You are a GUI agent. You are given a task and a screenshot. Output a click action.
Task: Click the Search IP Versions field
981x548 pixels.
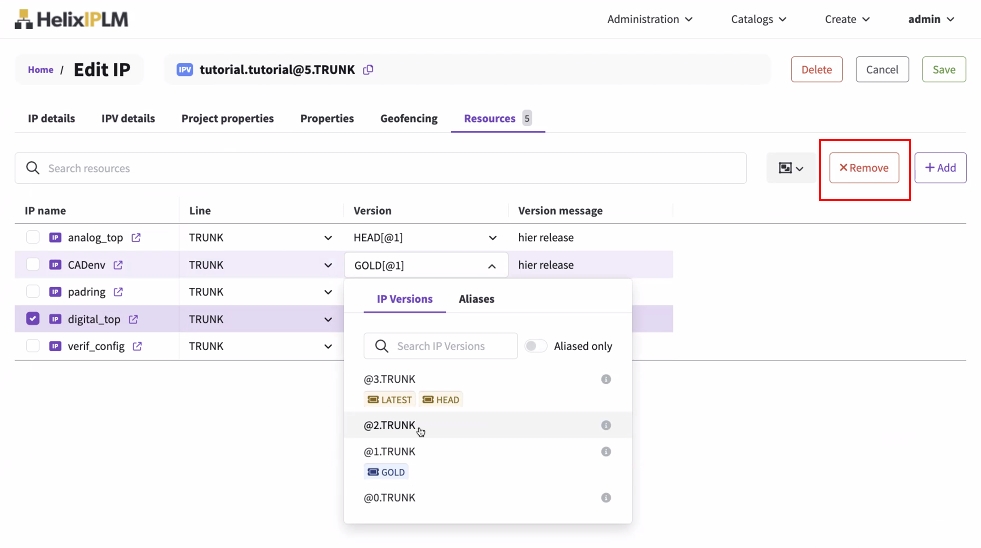coord(453,346)
